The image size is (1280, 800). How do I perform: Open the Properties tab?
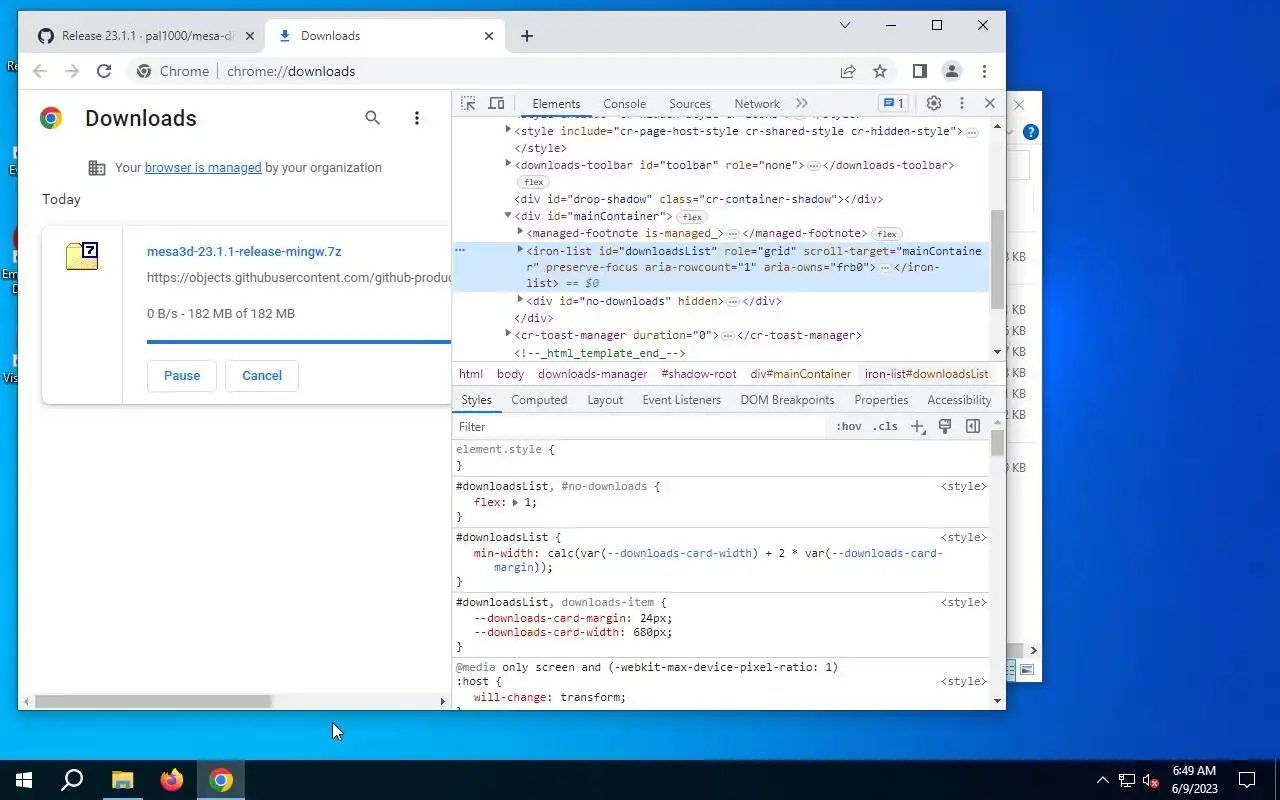(881, 400)
